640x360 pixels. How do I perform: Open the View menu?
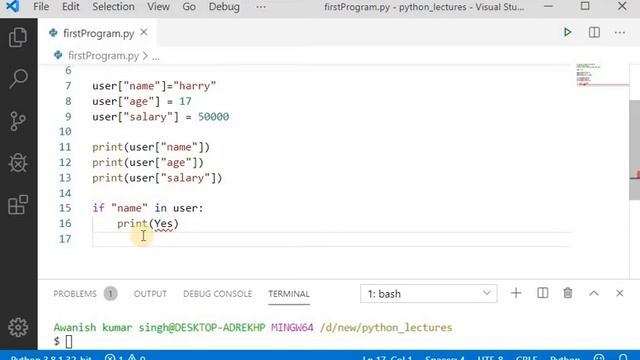[158, 7]
